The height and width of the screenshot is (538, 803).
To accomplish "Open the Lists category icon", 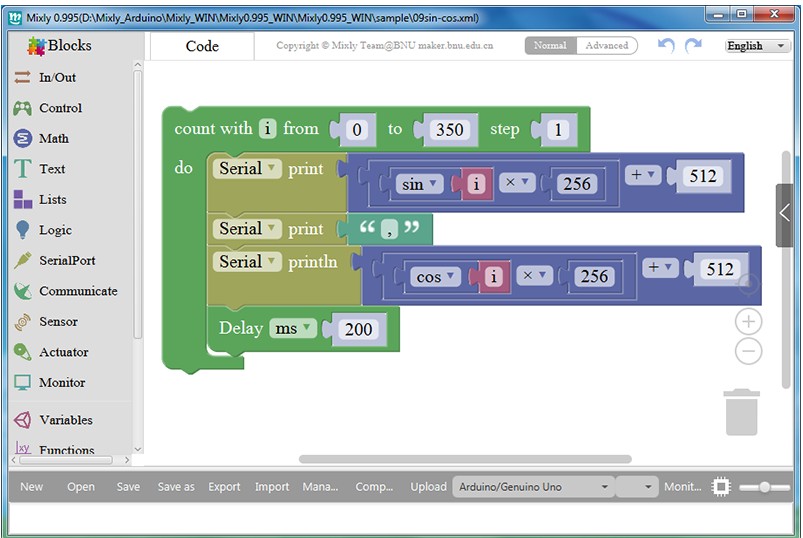I will pyautogui.click(x=22, y=200).
